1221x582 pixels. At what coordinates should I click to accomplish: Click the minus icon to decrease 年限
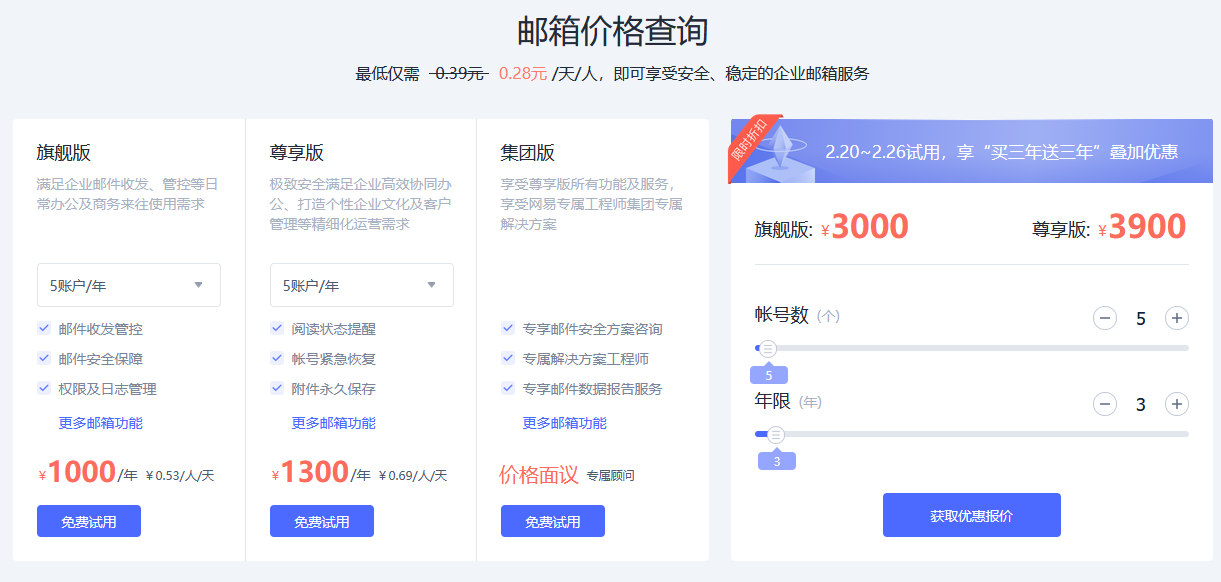click(x=1104, y=404)
